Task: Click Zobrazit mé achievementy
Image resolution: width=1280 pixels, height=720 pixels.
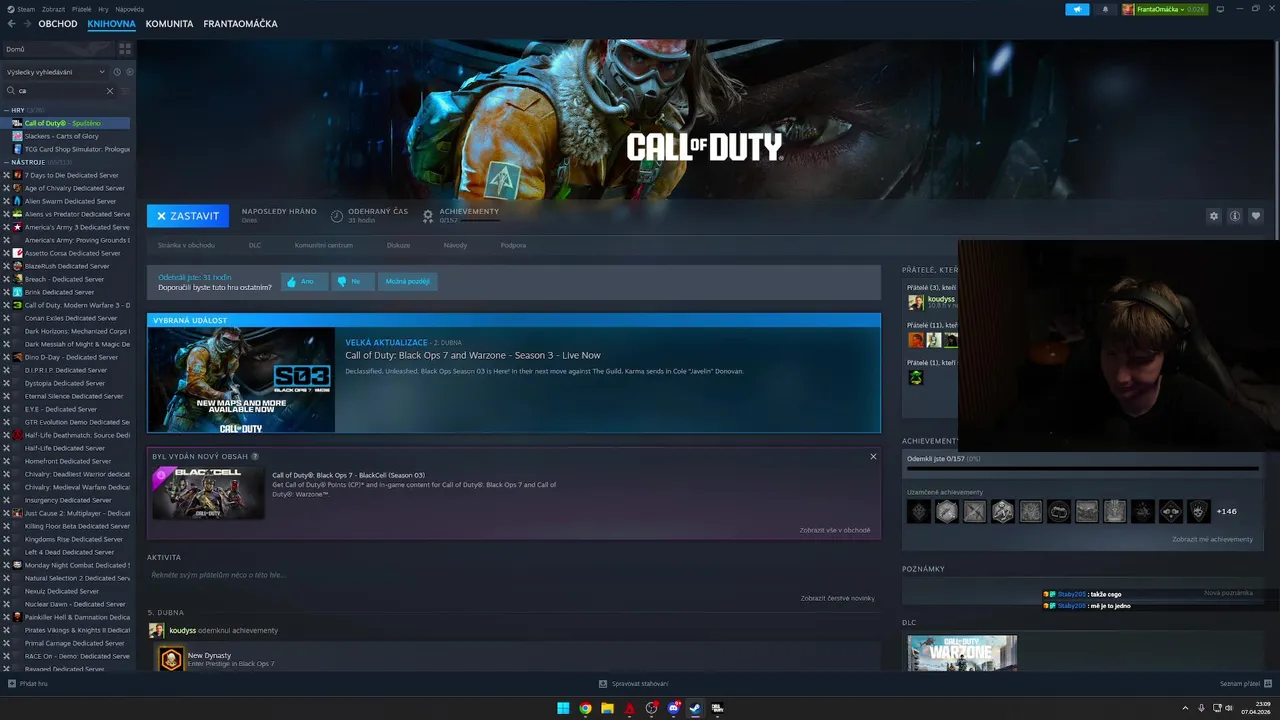Action: pyautogui.click(x=1212, y=539)
